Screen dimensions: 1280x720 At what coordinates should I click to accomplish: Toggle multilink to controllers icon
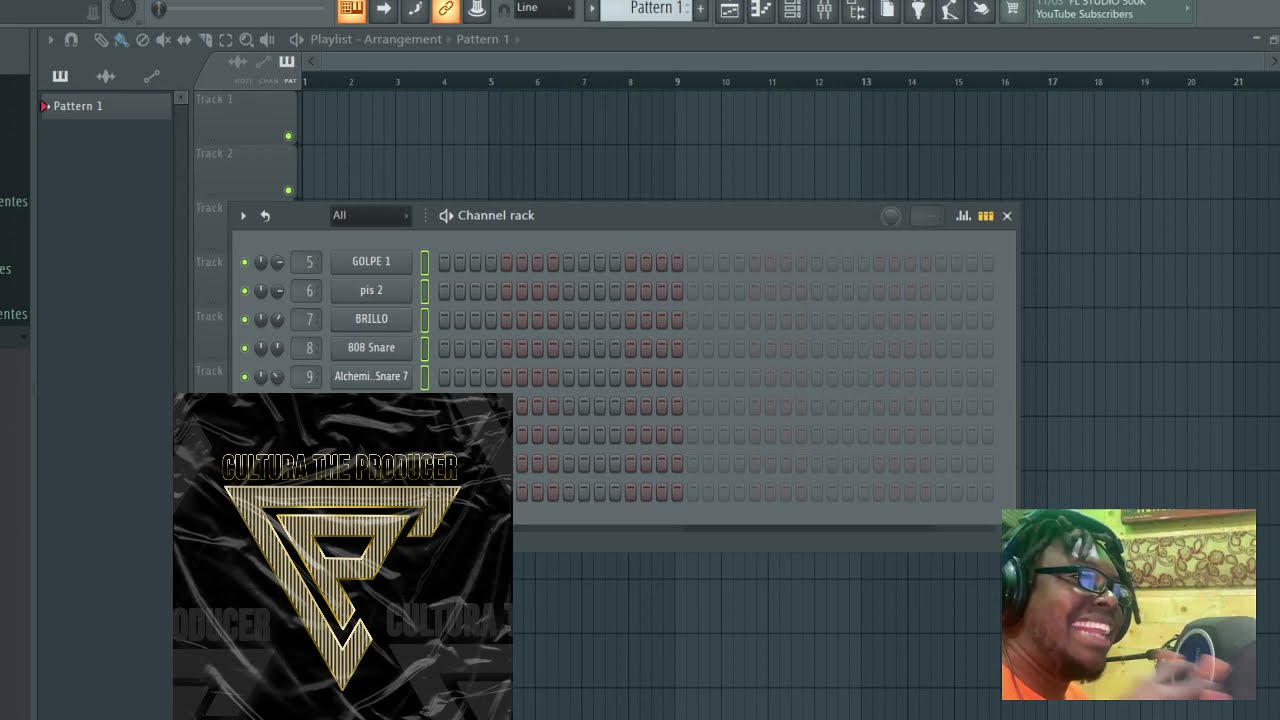pyautogui.click(x=476, y=10)
